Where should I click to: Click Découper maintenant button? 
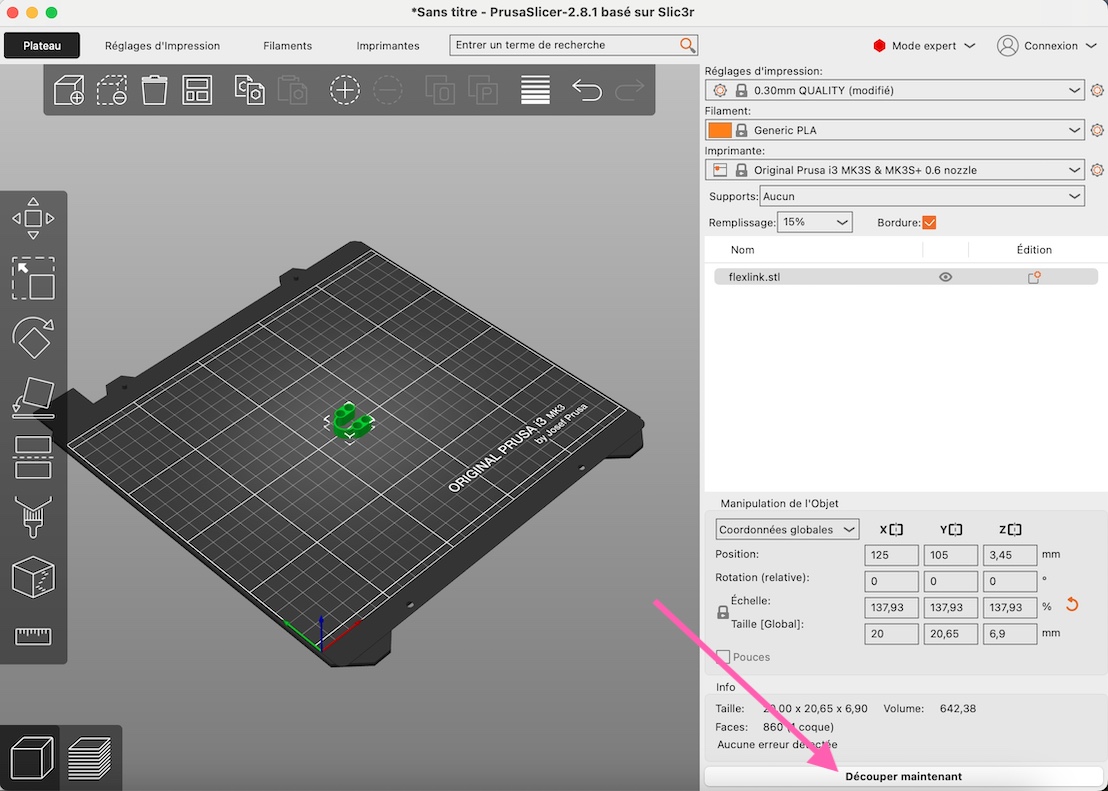pyautogui.click(x=904, y=776)
